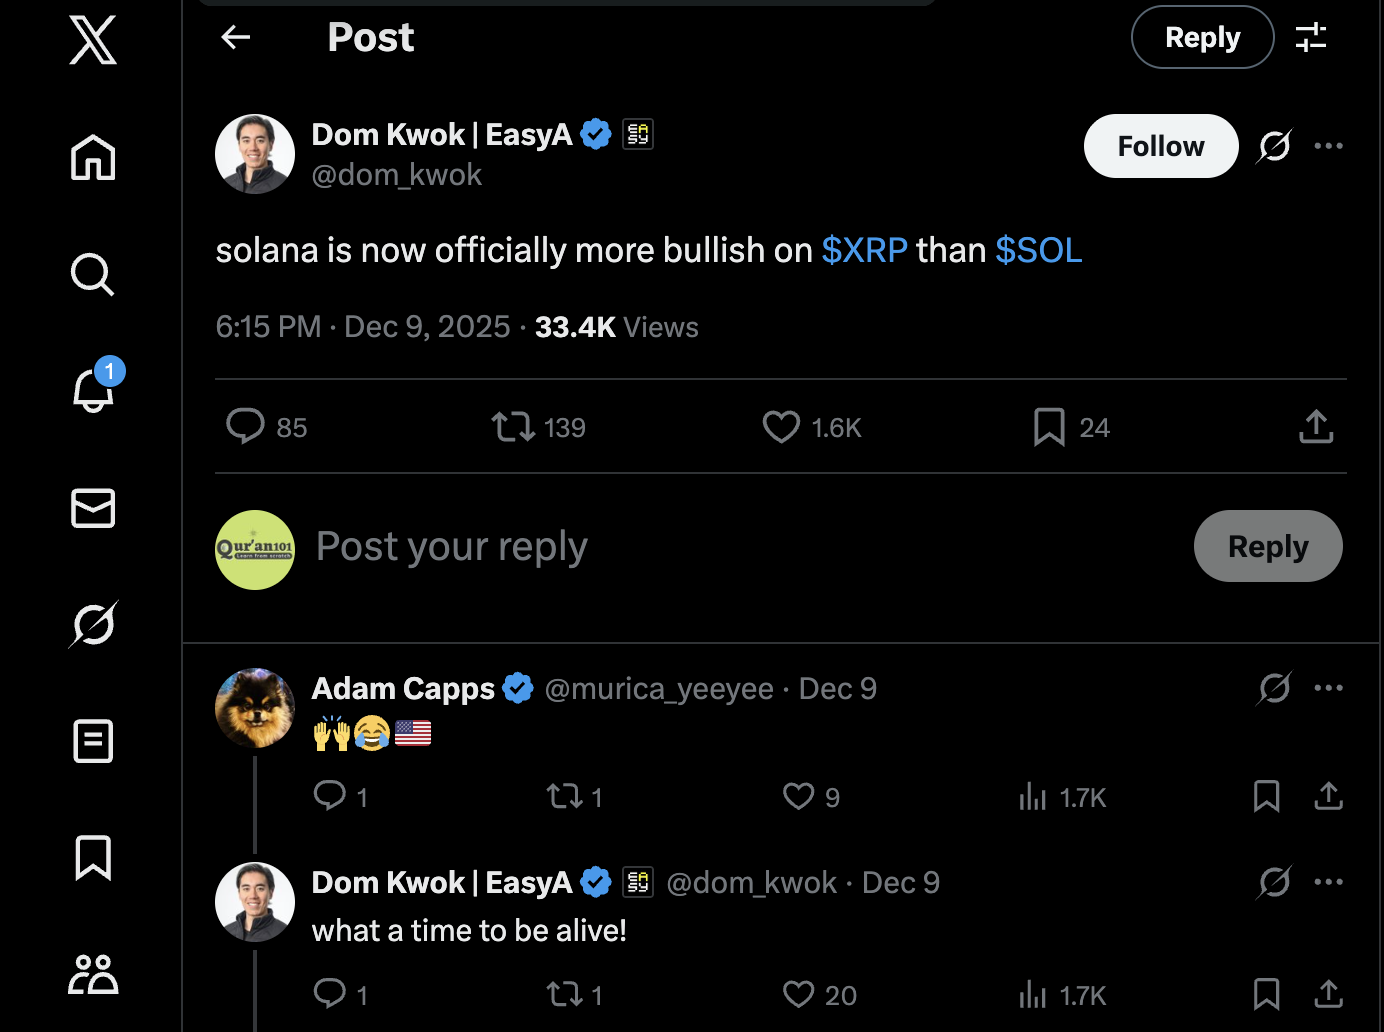This screenshot has height=1032, width=1384.
Task: Open Notifications bell with one alert
Action: 93,390
